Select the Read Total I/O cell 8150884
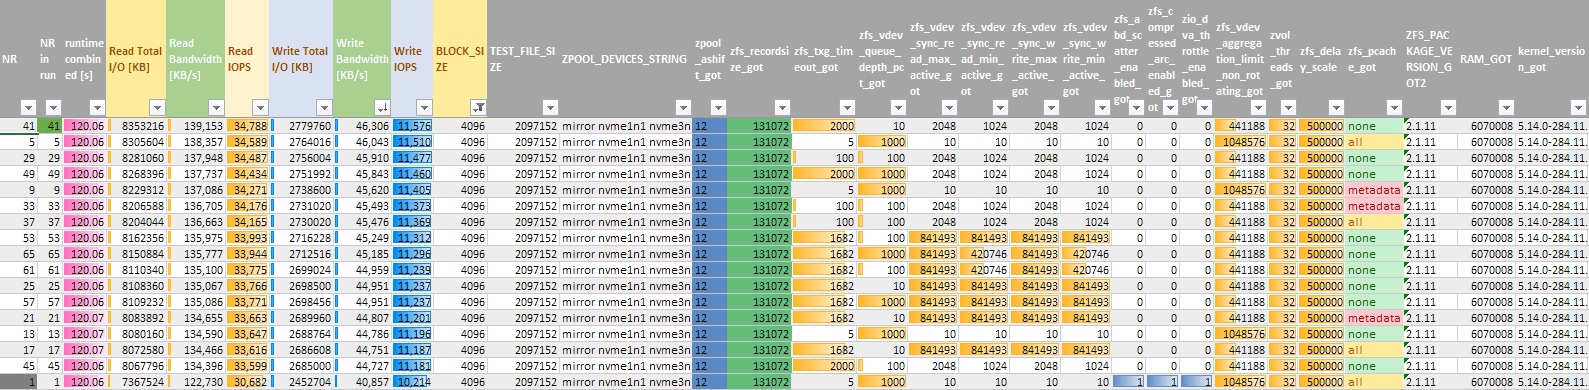 coord(136,254)
